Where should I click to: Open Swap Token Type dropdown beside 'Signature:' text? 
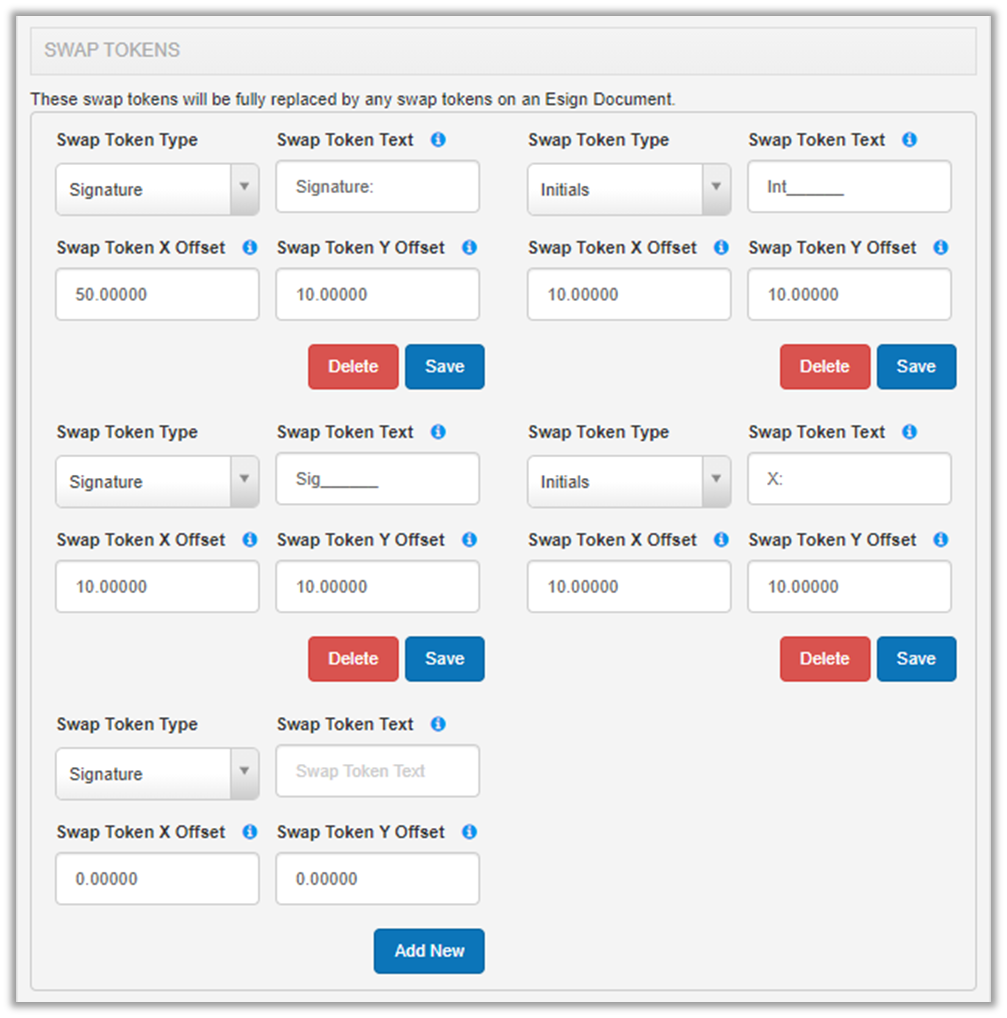pos(157,190)
